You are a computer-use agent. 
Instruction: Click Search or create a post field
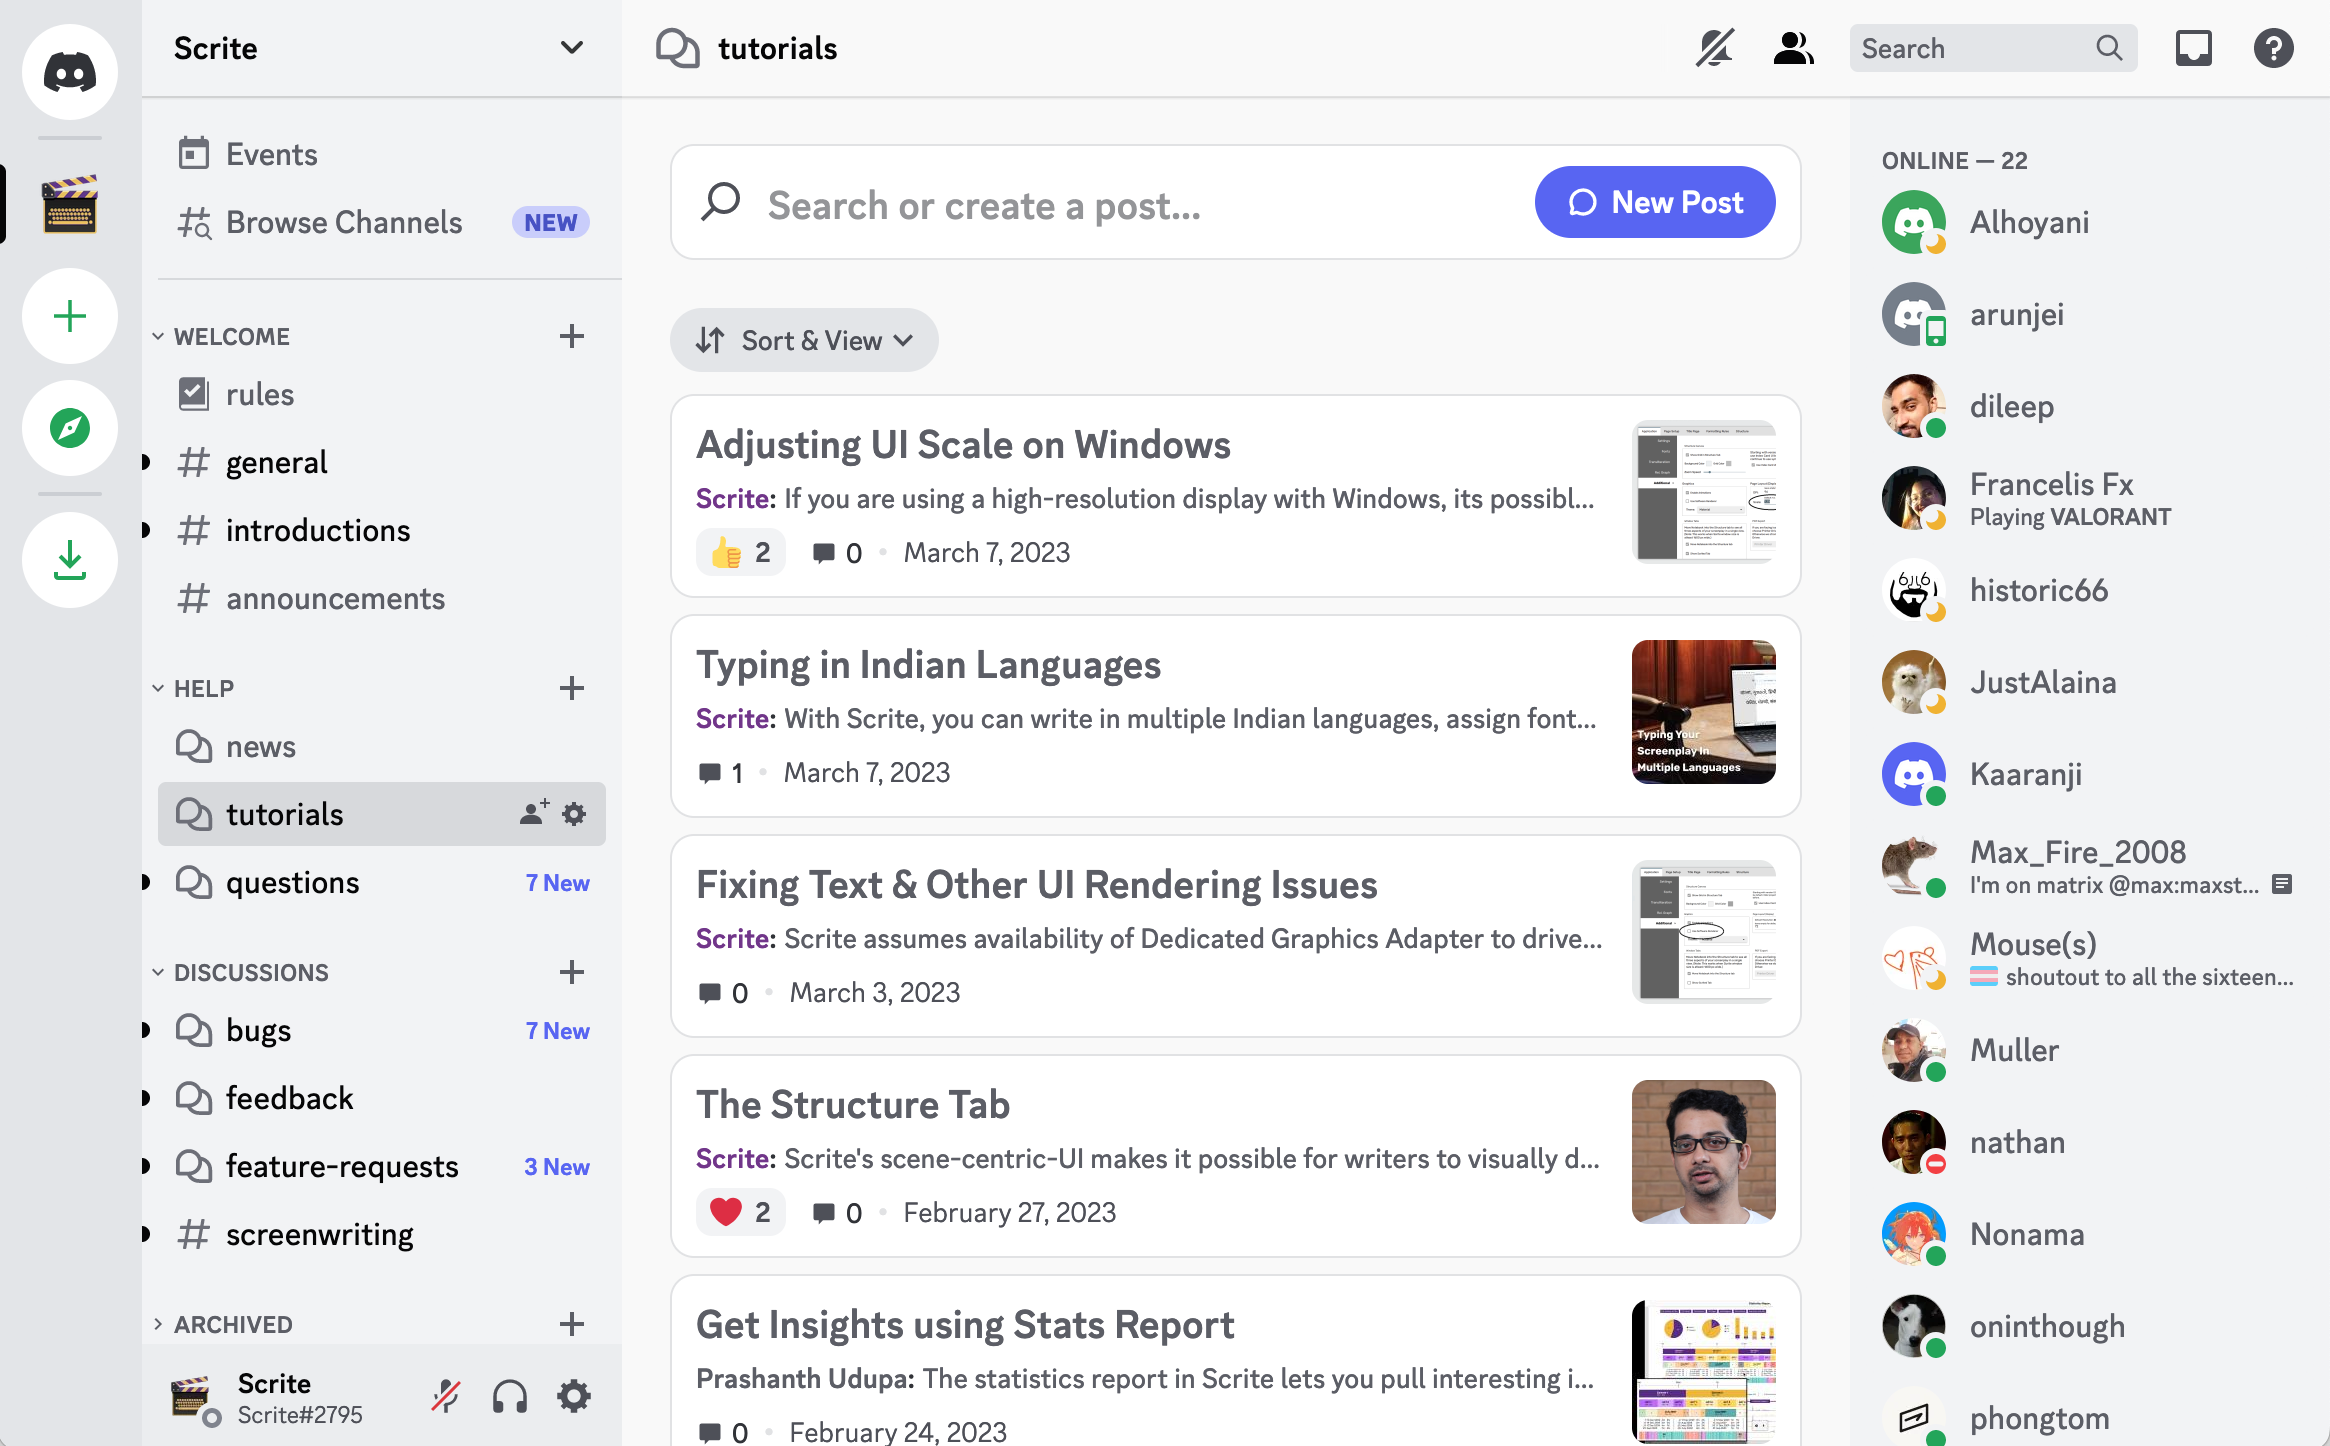pyautogui.click(x=1140, y=205)
